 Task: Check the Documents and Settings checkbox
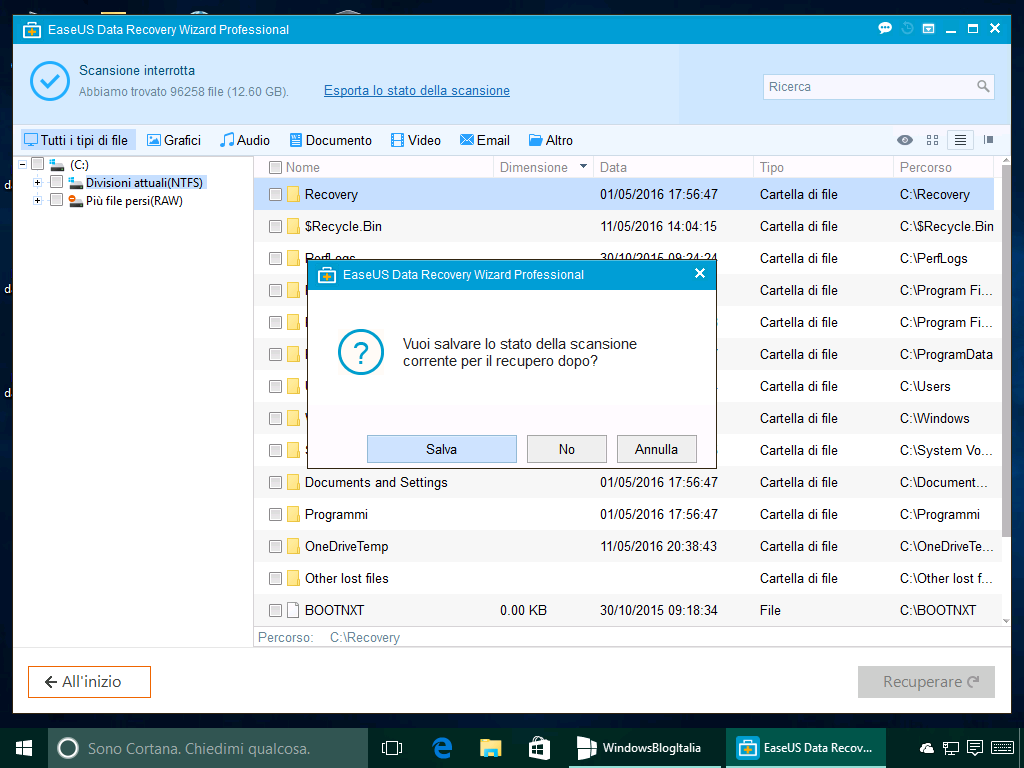[276, 483]
